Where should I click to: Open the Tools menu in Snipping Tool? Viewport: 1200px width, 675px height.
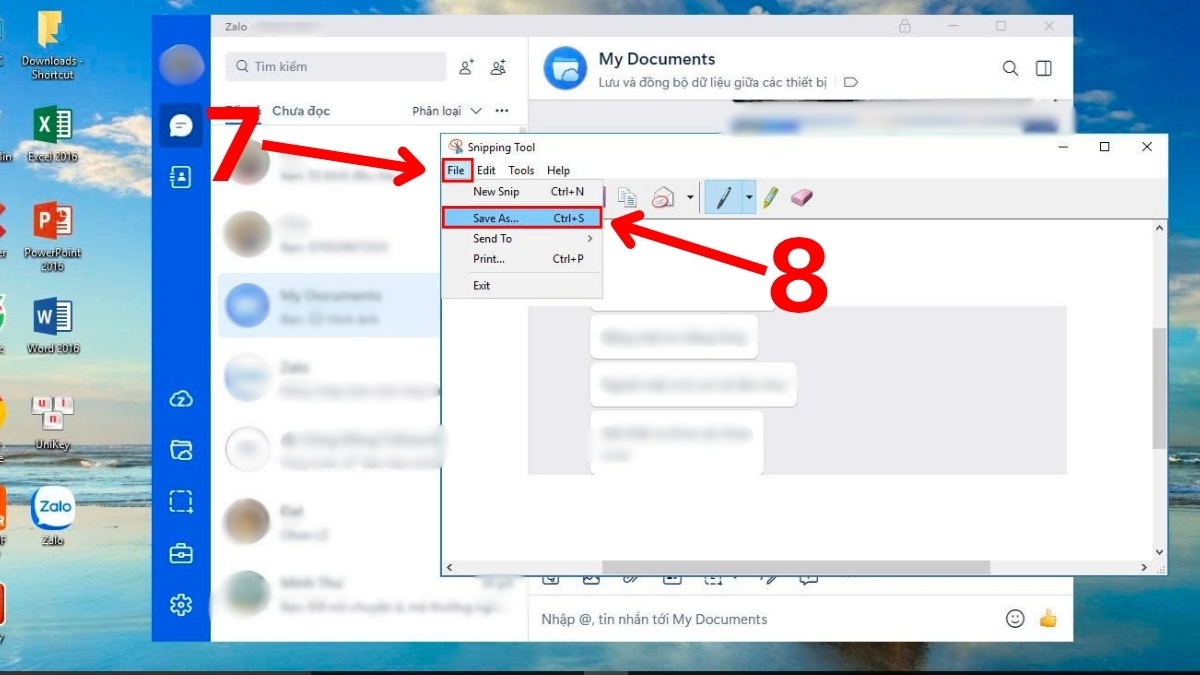[521, 170]
